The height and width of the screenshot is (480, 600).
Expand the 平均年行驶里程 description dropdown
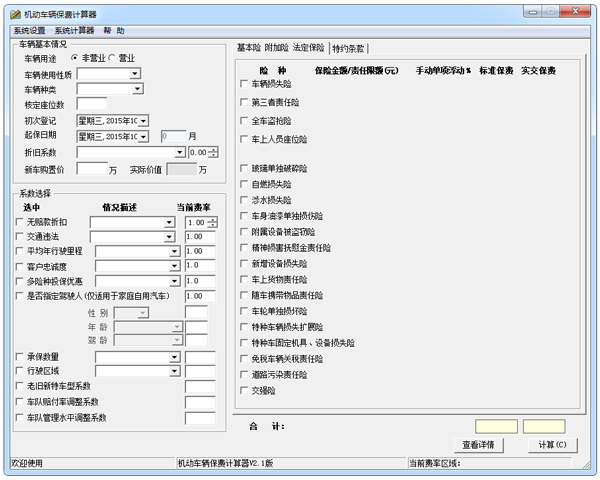[x=174, y=251]
